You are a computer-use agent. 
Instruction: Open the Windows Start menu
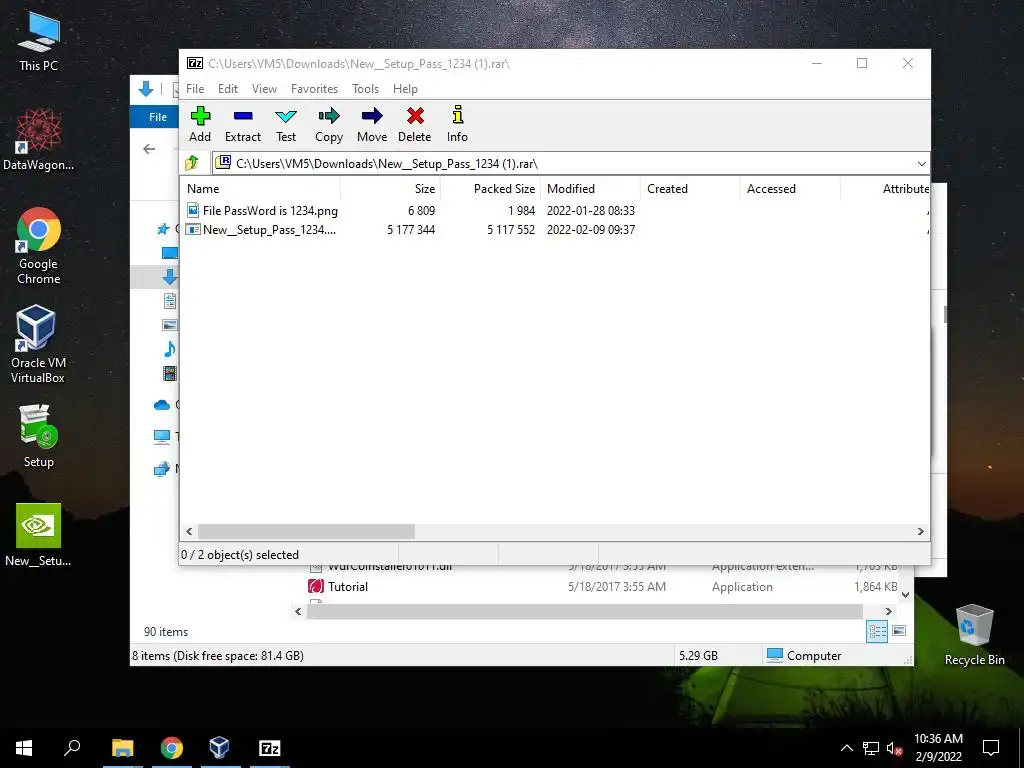(24, 748)
